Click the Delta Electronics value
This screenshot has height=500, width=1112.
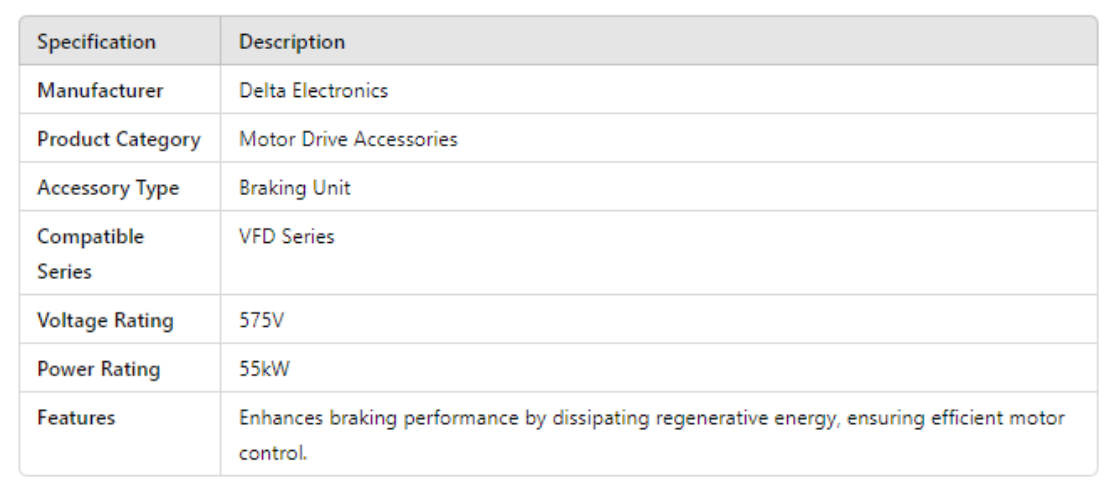pyautogui.click(x=313, y=90)
